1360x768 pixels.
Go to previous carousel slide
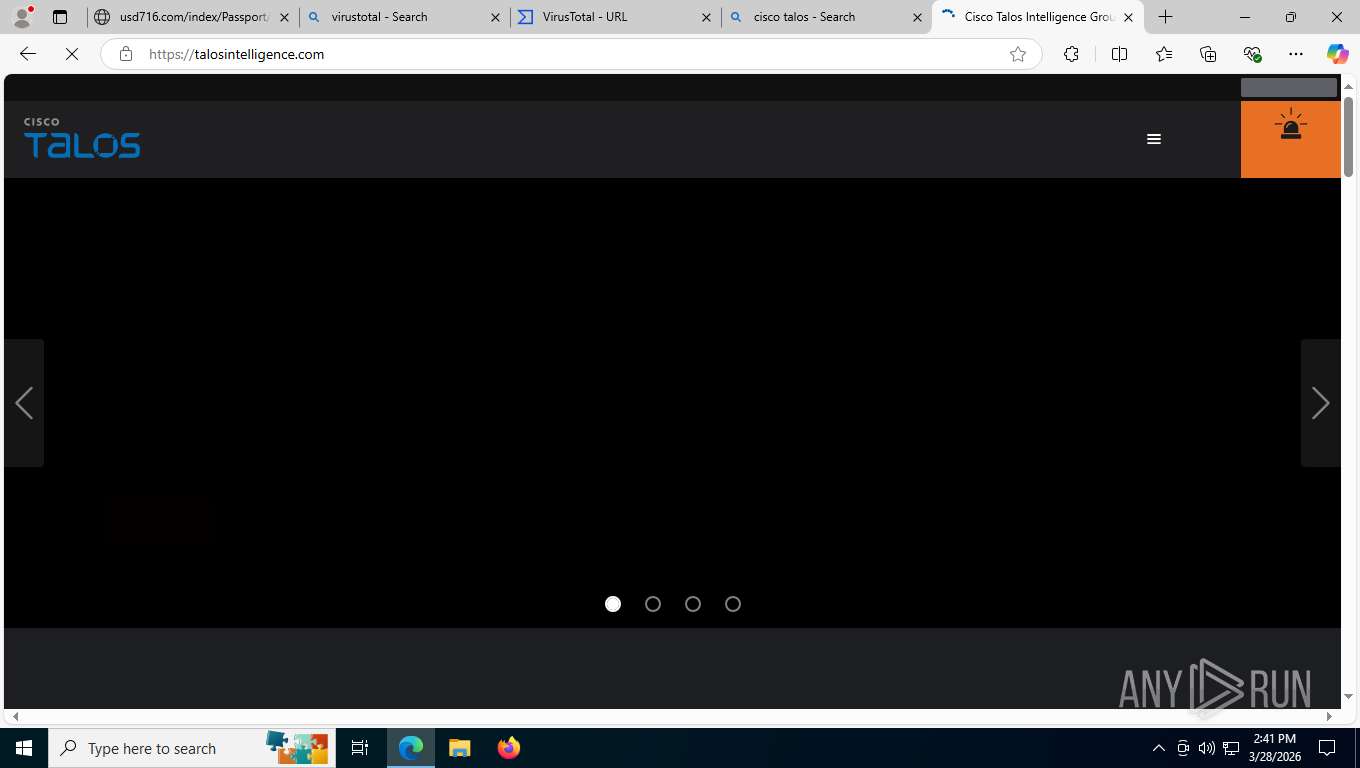pyautogui.click(x=24, y=403)
